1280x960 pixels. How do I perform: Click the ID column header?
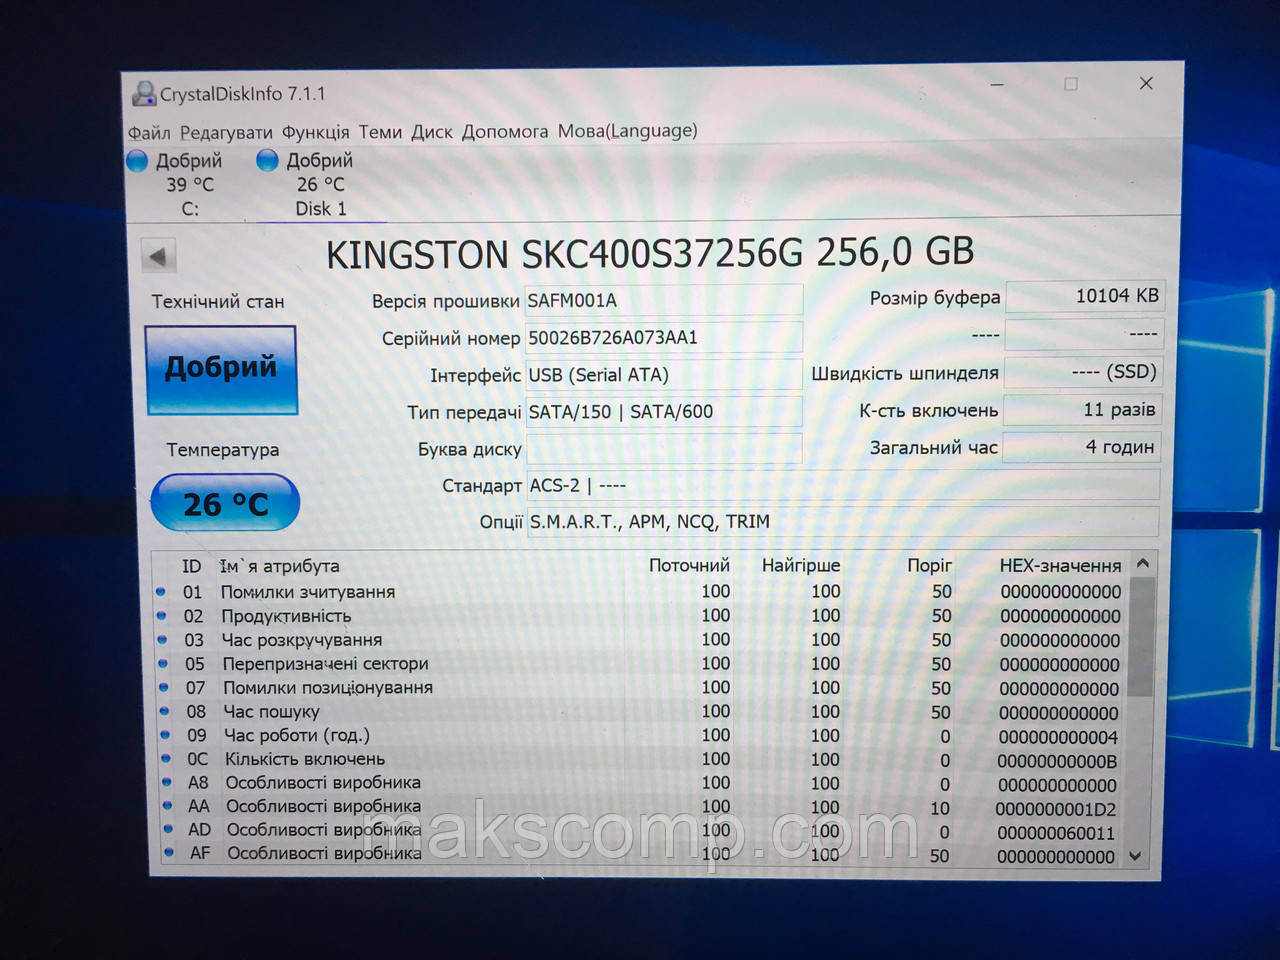point(191,566)
